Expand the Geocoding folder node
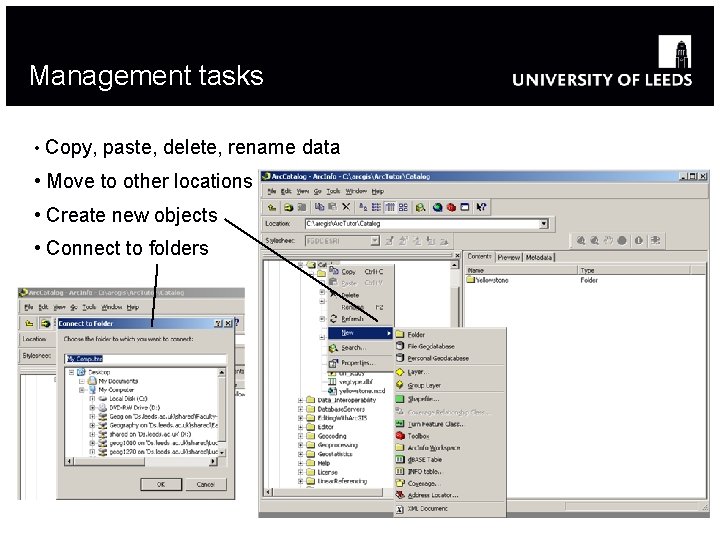The height and width of the screenshot is (540, 720). 301,436
